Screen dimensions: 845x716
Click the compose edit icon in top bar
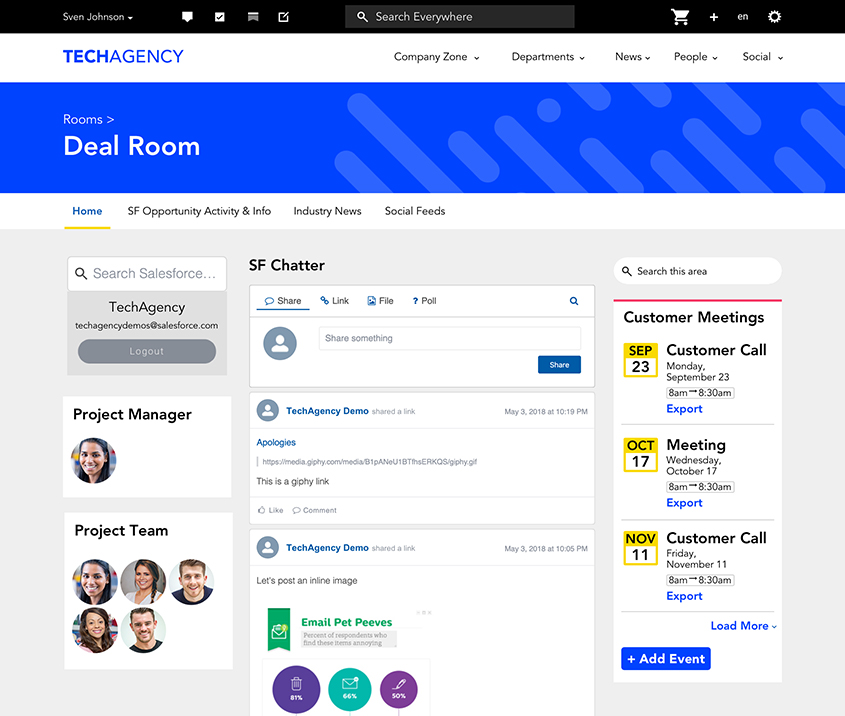point(283,17)
